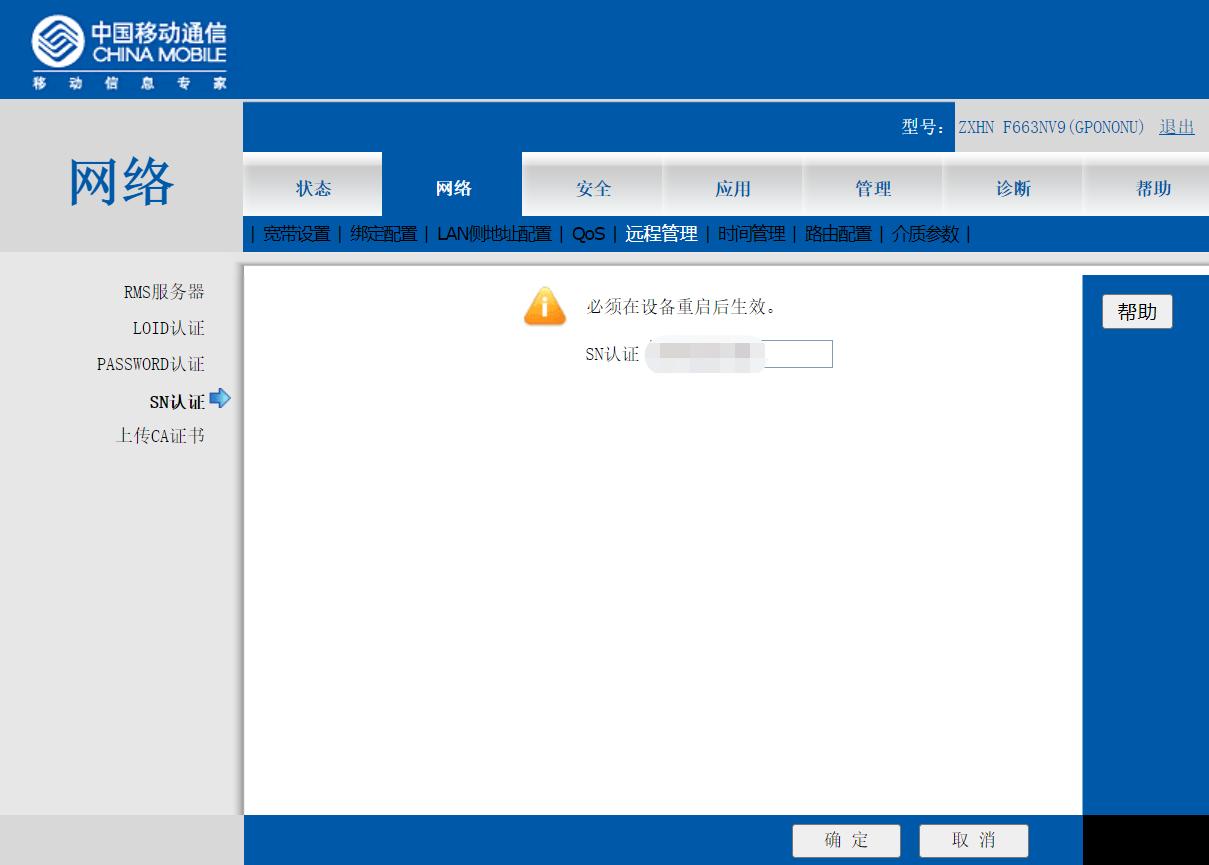Click the 确定 confirm button
The image size is (1209, 865).
pyautogui.click(x=846, y=840)
